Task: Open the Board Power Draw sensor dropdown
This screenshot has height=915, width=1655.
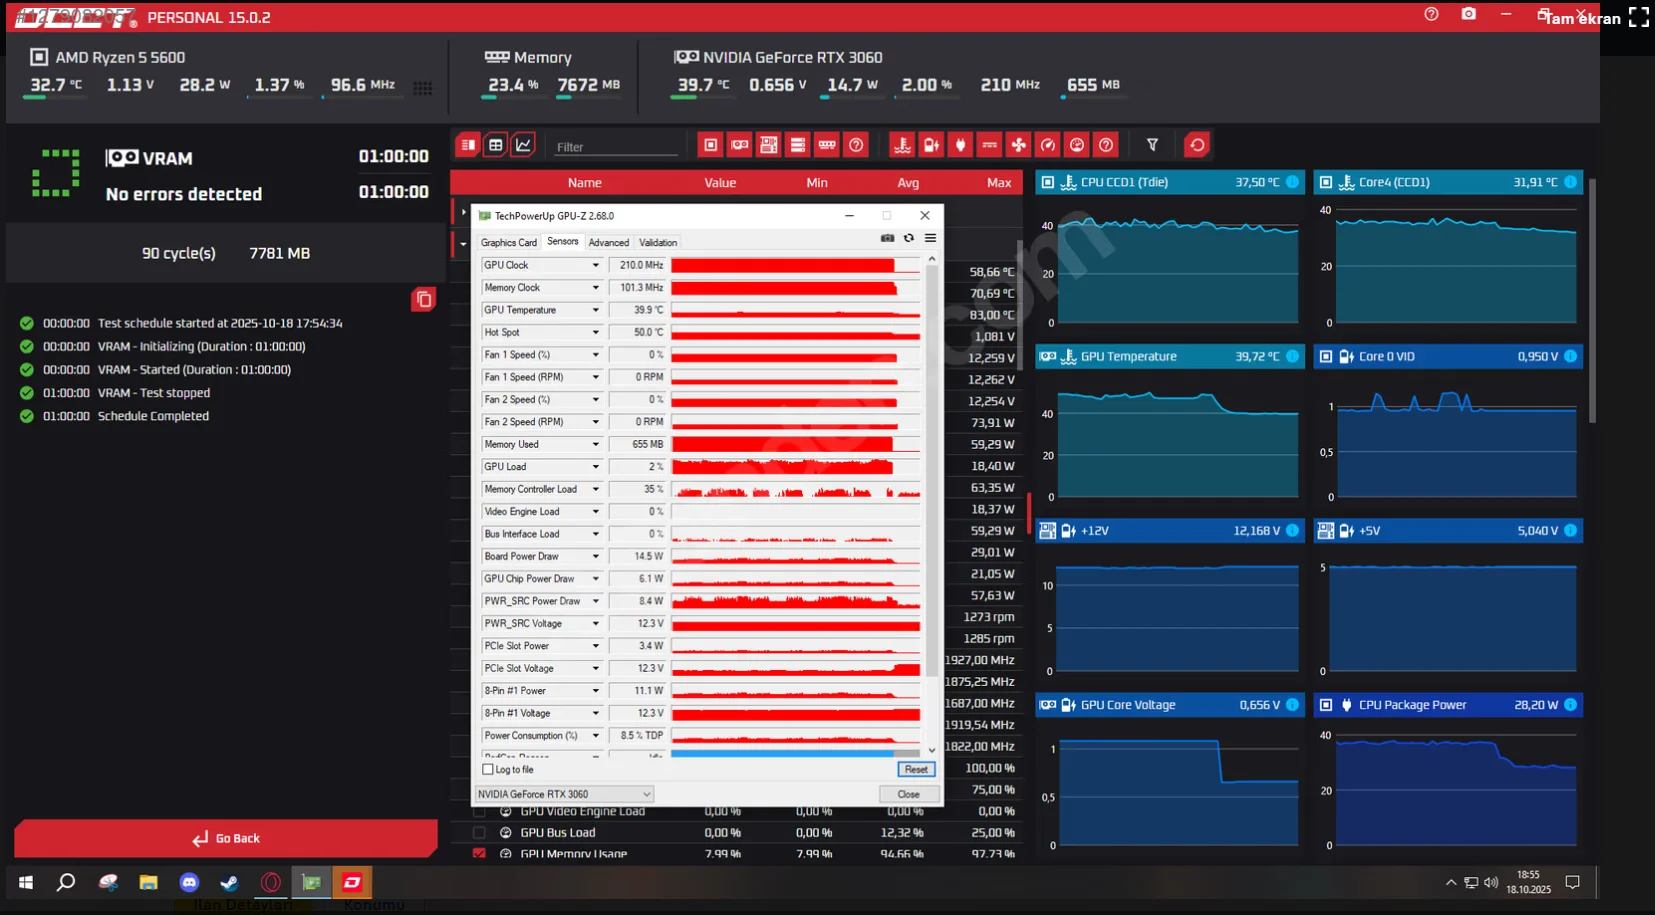Action: (595, 556)
